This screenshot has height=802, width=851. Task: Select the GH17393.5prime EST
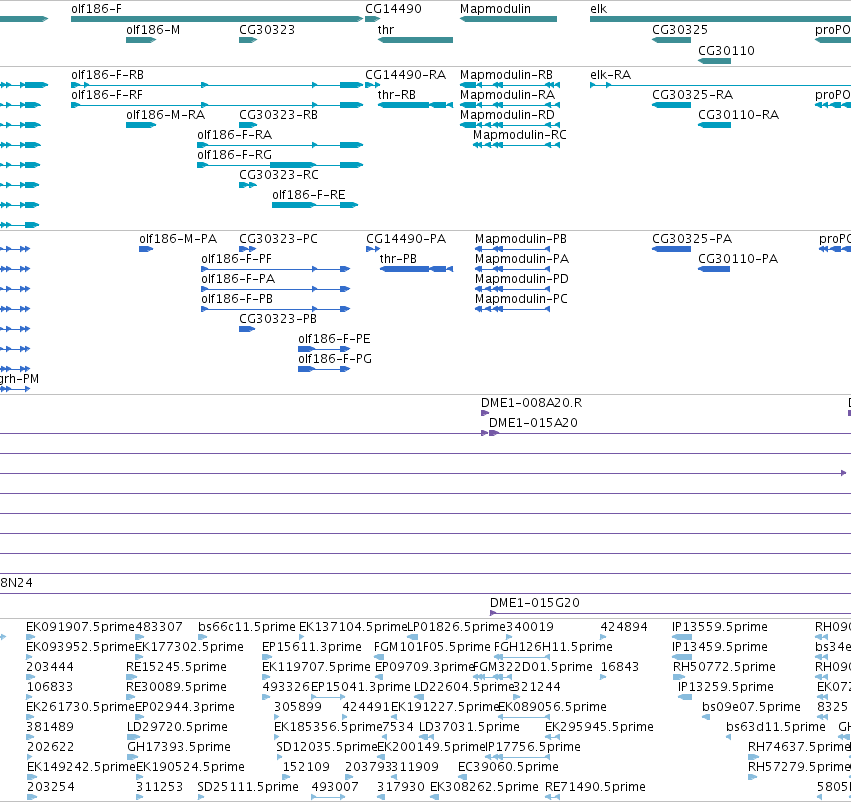coord(131,757)
